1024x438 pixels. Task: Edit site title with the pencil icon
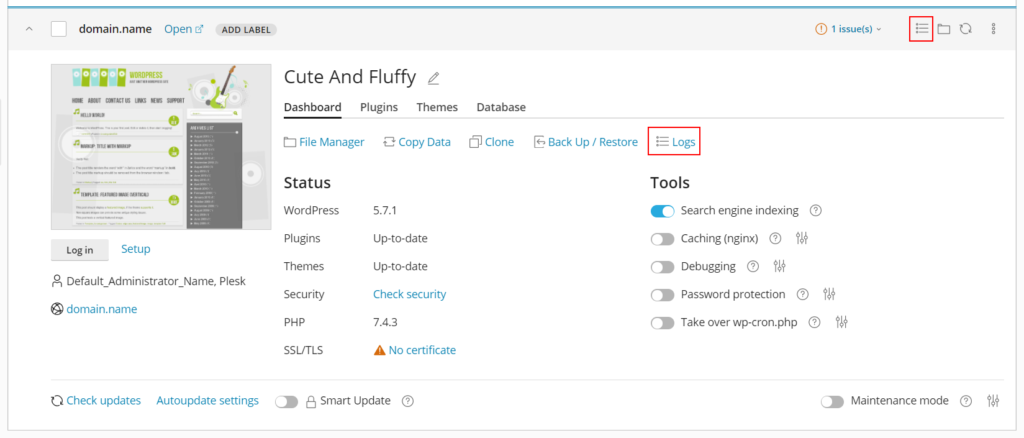[x=434, y=78]
